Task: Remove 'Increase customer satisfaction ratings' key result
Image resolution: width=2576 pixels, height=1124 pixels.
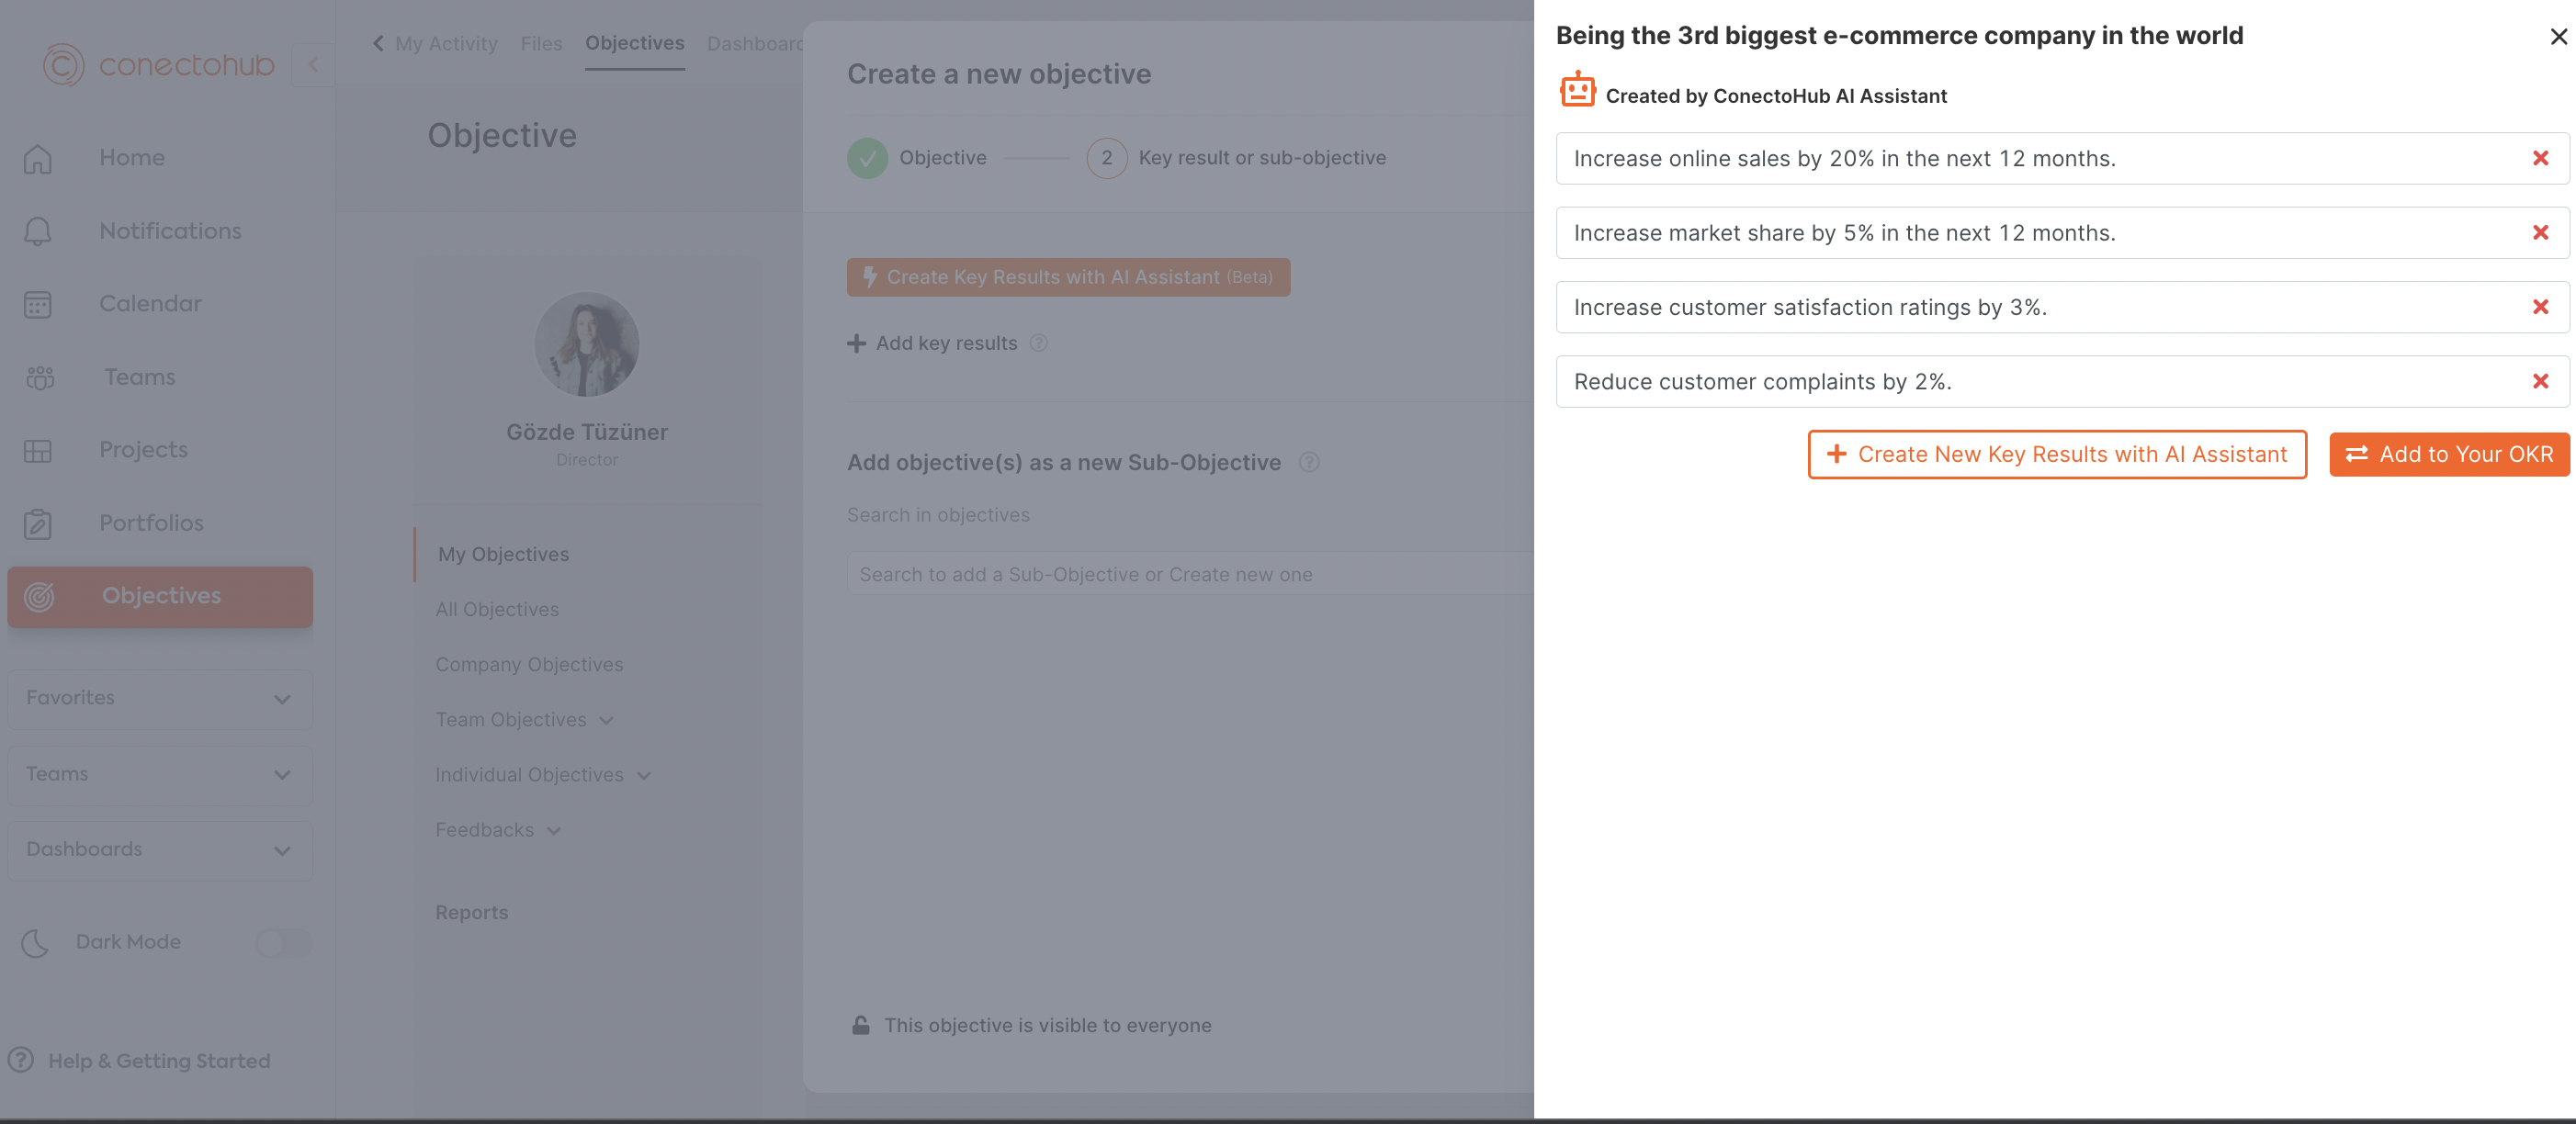Action: (x=2541, y=307)
